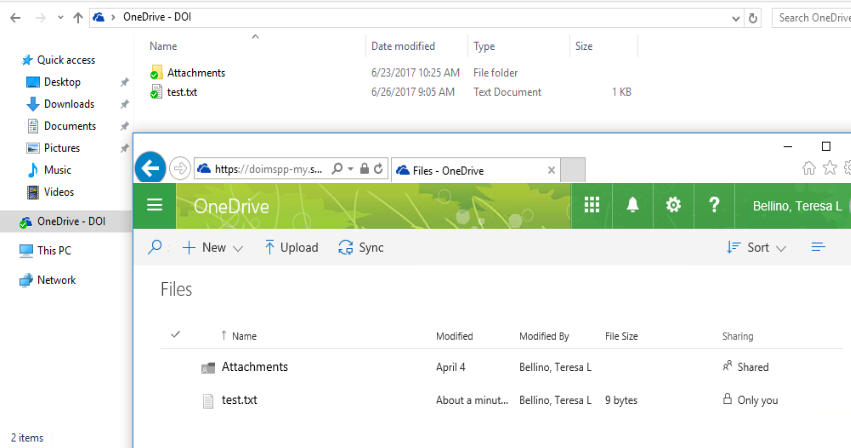The image size is (851, 448).
Task: Open test.txt in OneDrive web
Action: [239, 400]
